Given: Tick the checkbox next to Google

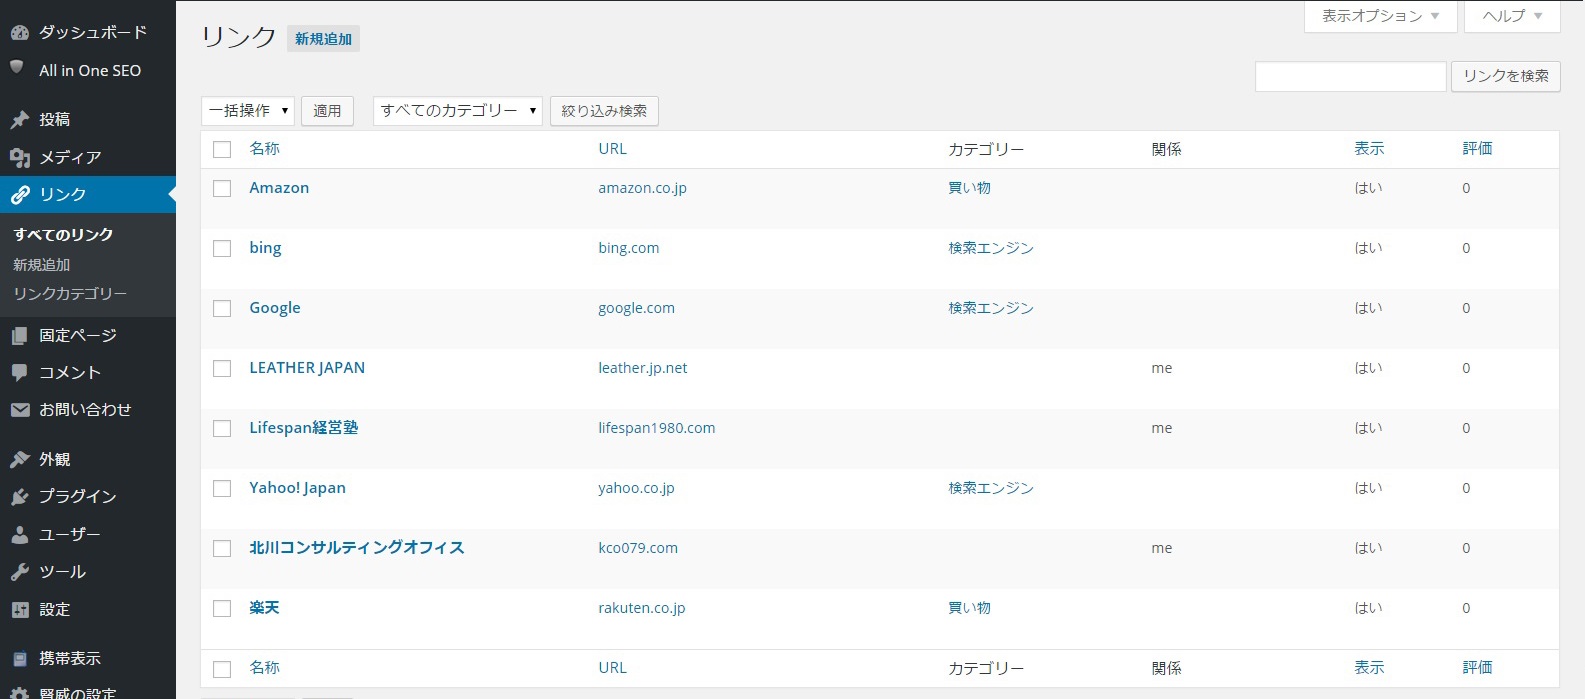Looking at the screenshot, I should 222,309.
